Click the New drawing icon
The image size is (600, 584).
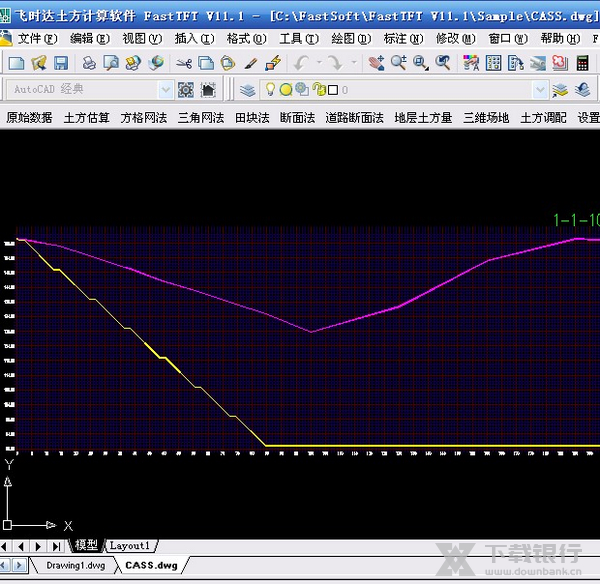click(15, 63)
